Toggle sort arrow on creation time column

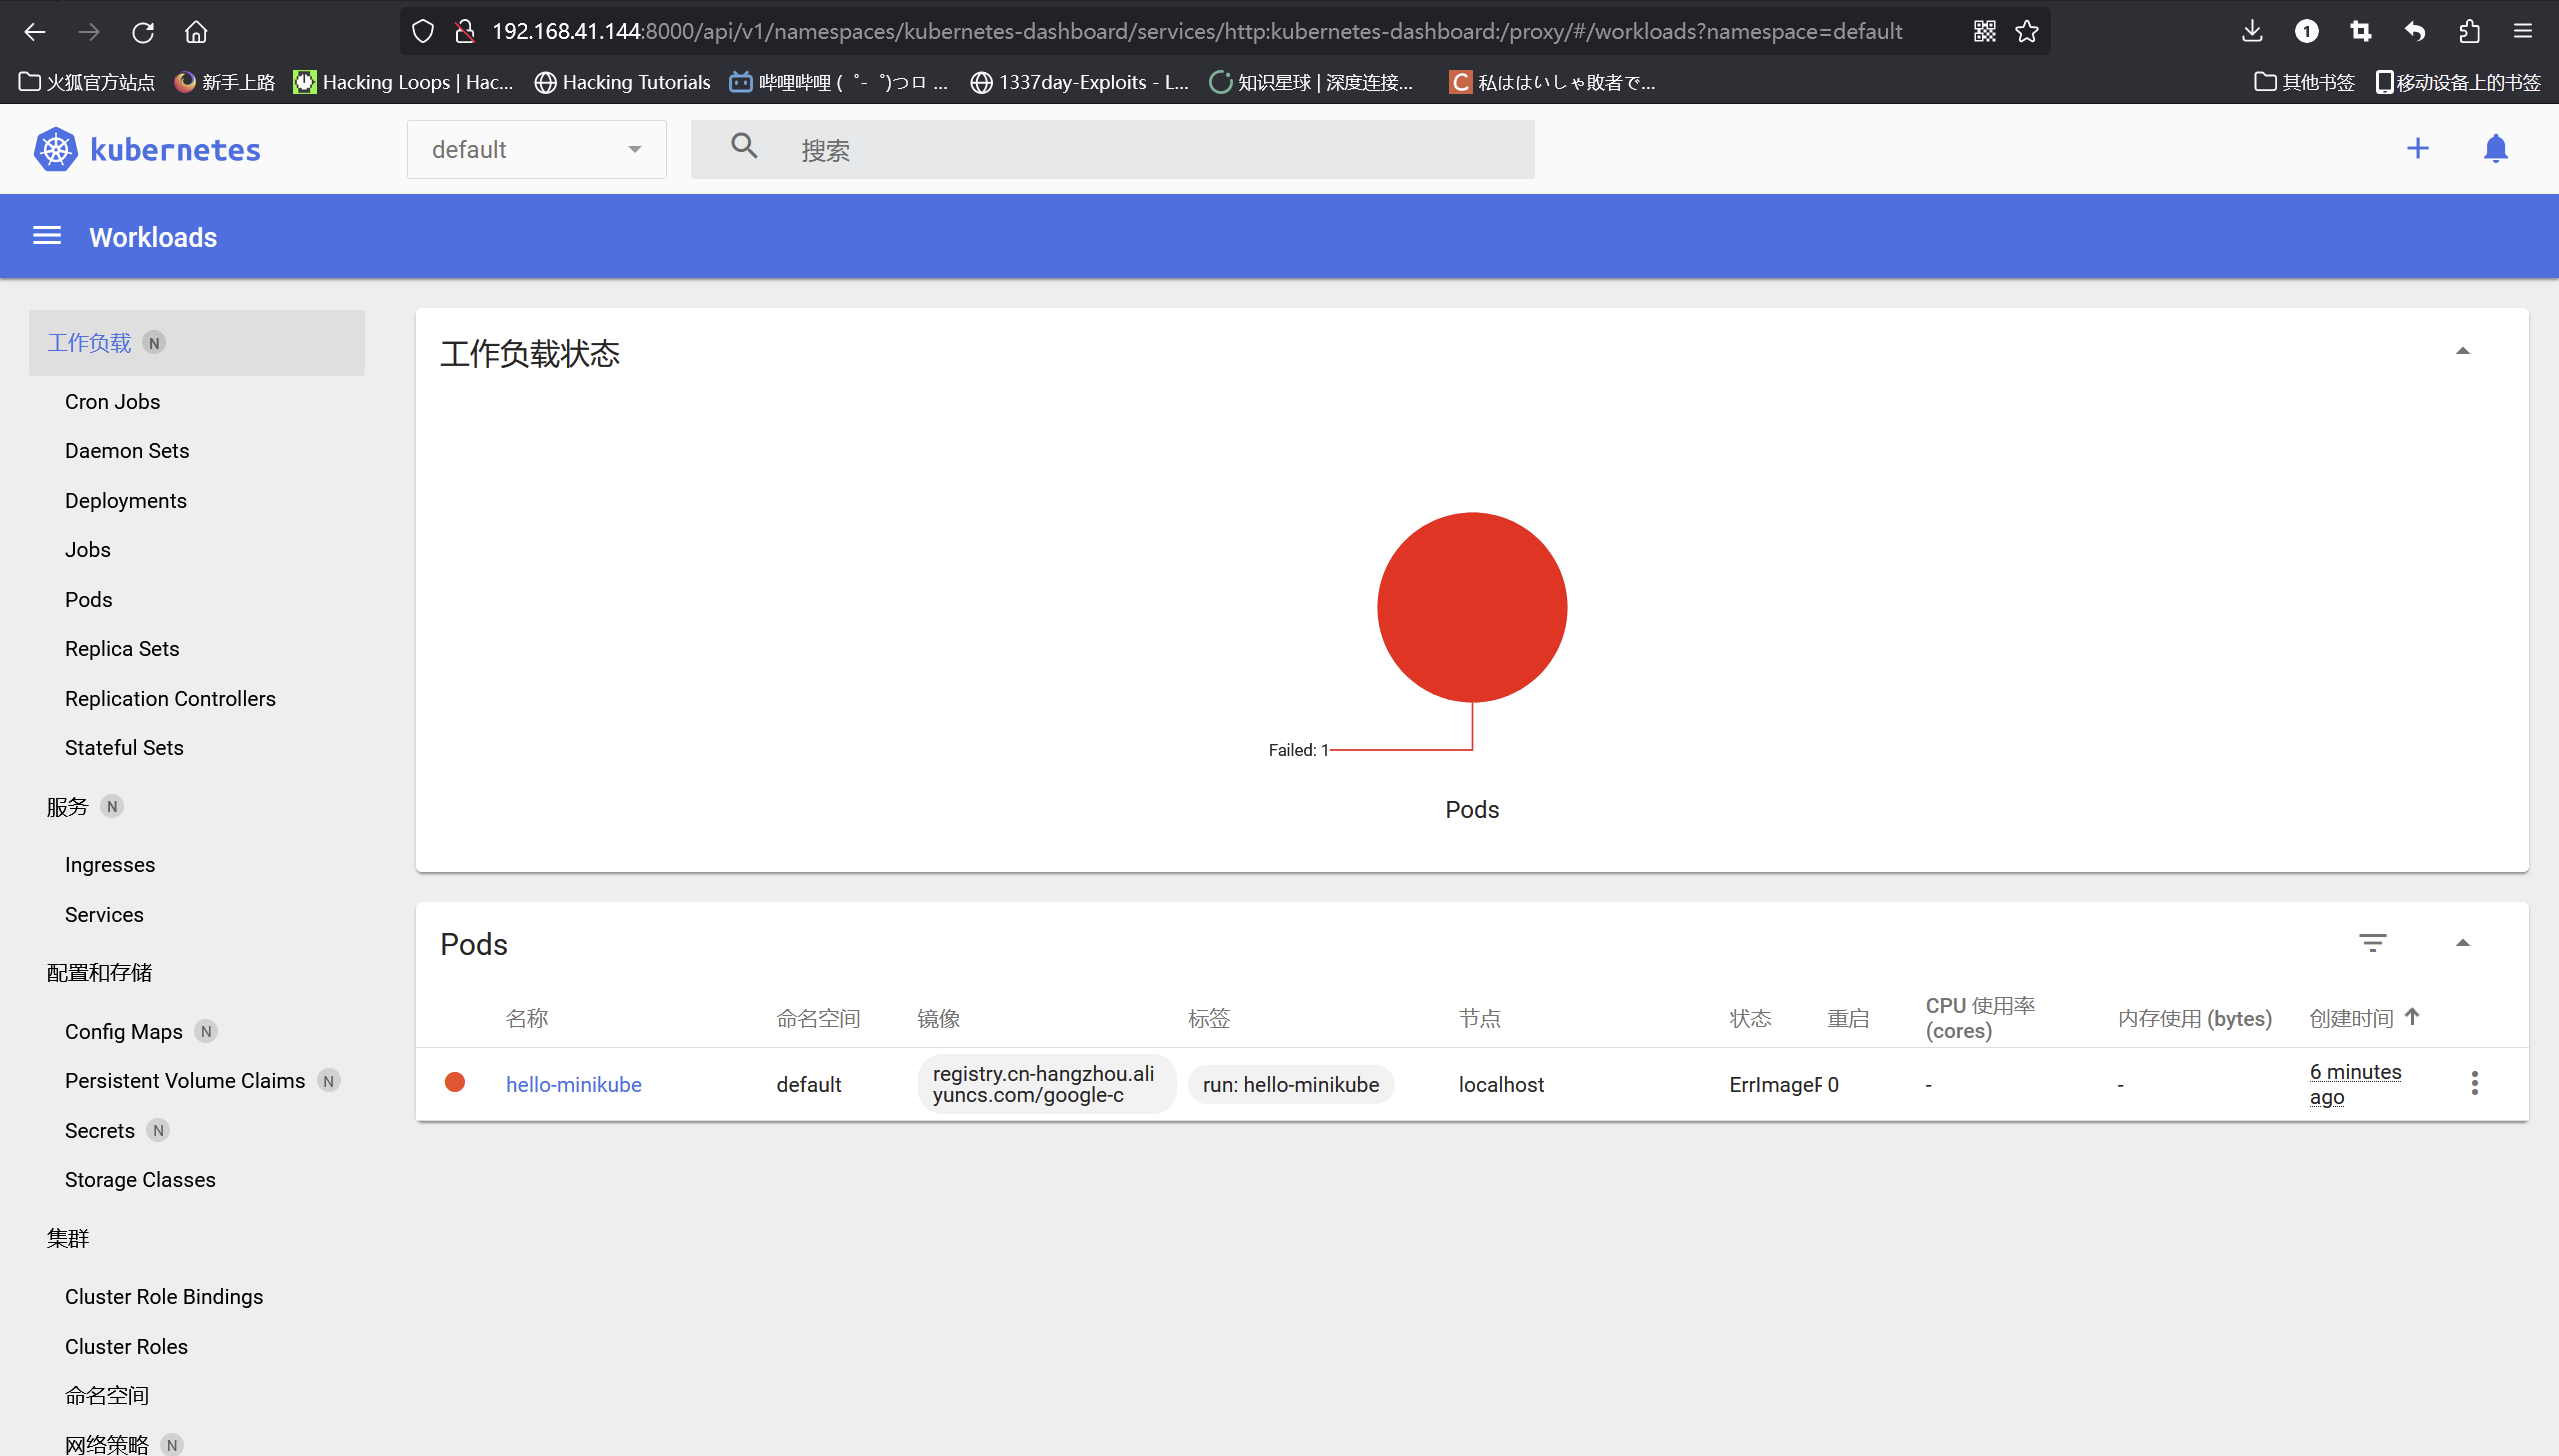pos(2412,1017)
